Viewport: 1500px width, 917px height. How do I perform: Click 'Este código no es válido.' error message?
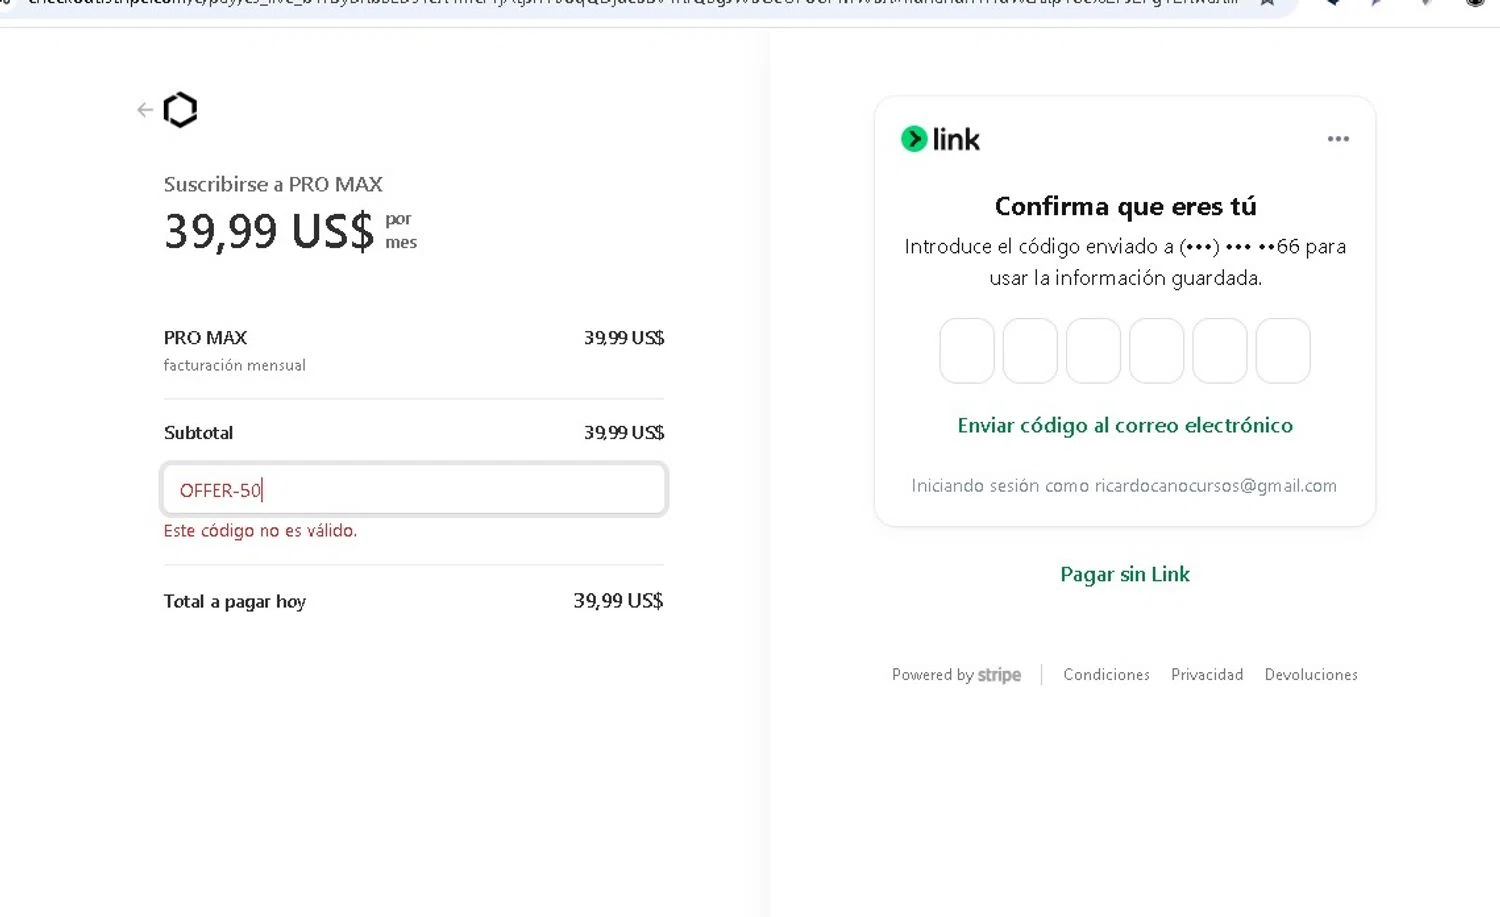[x=260, y=531]
